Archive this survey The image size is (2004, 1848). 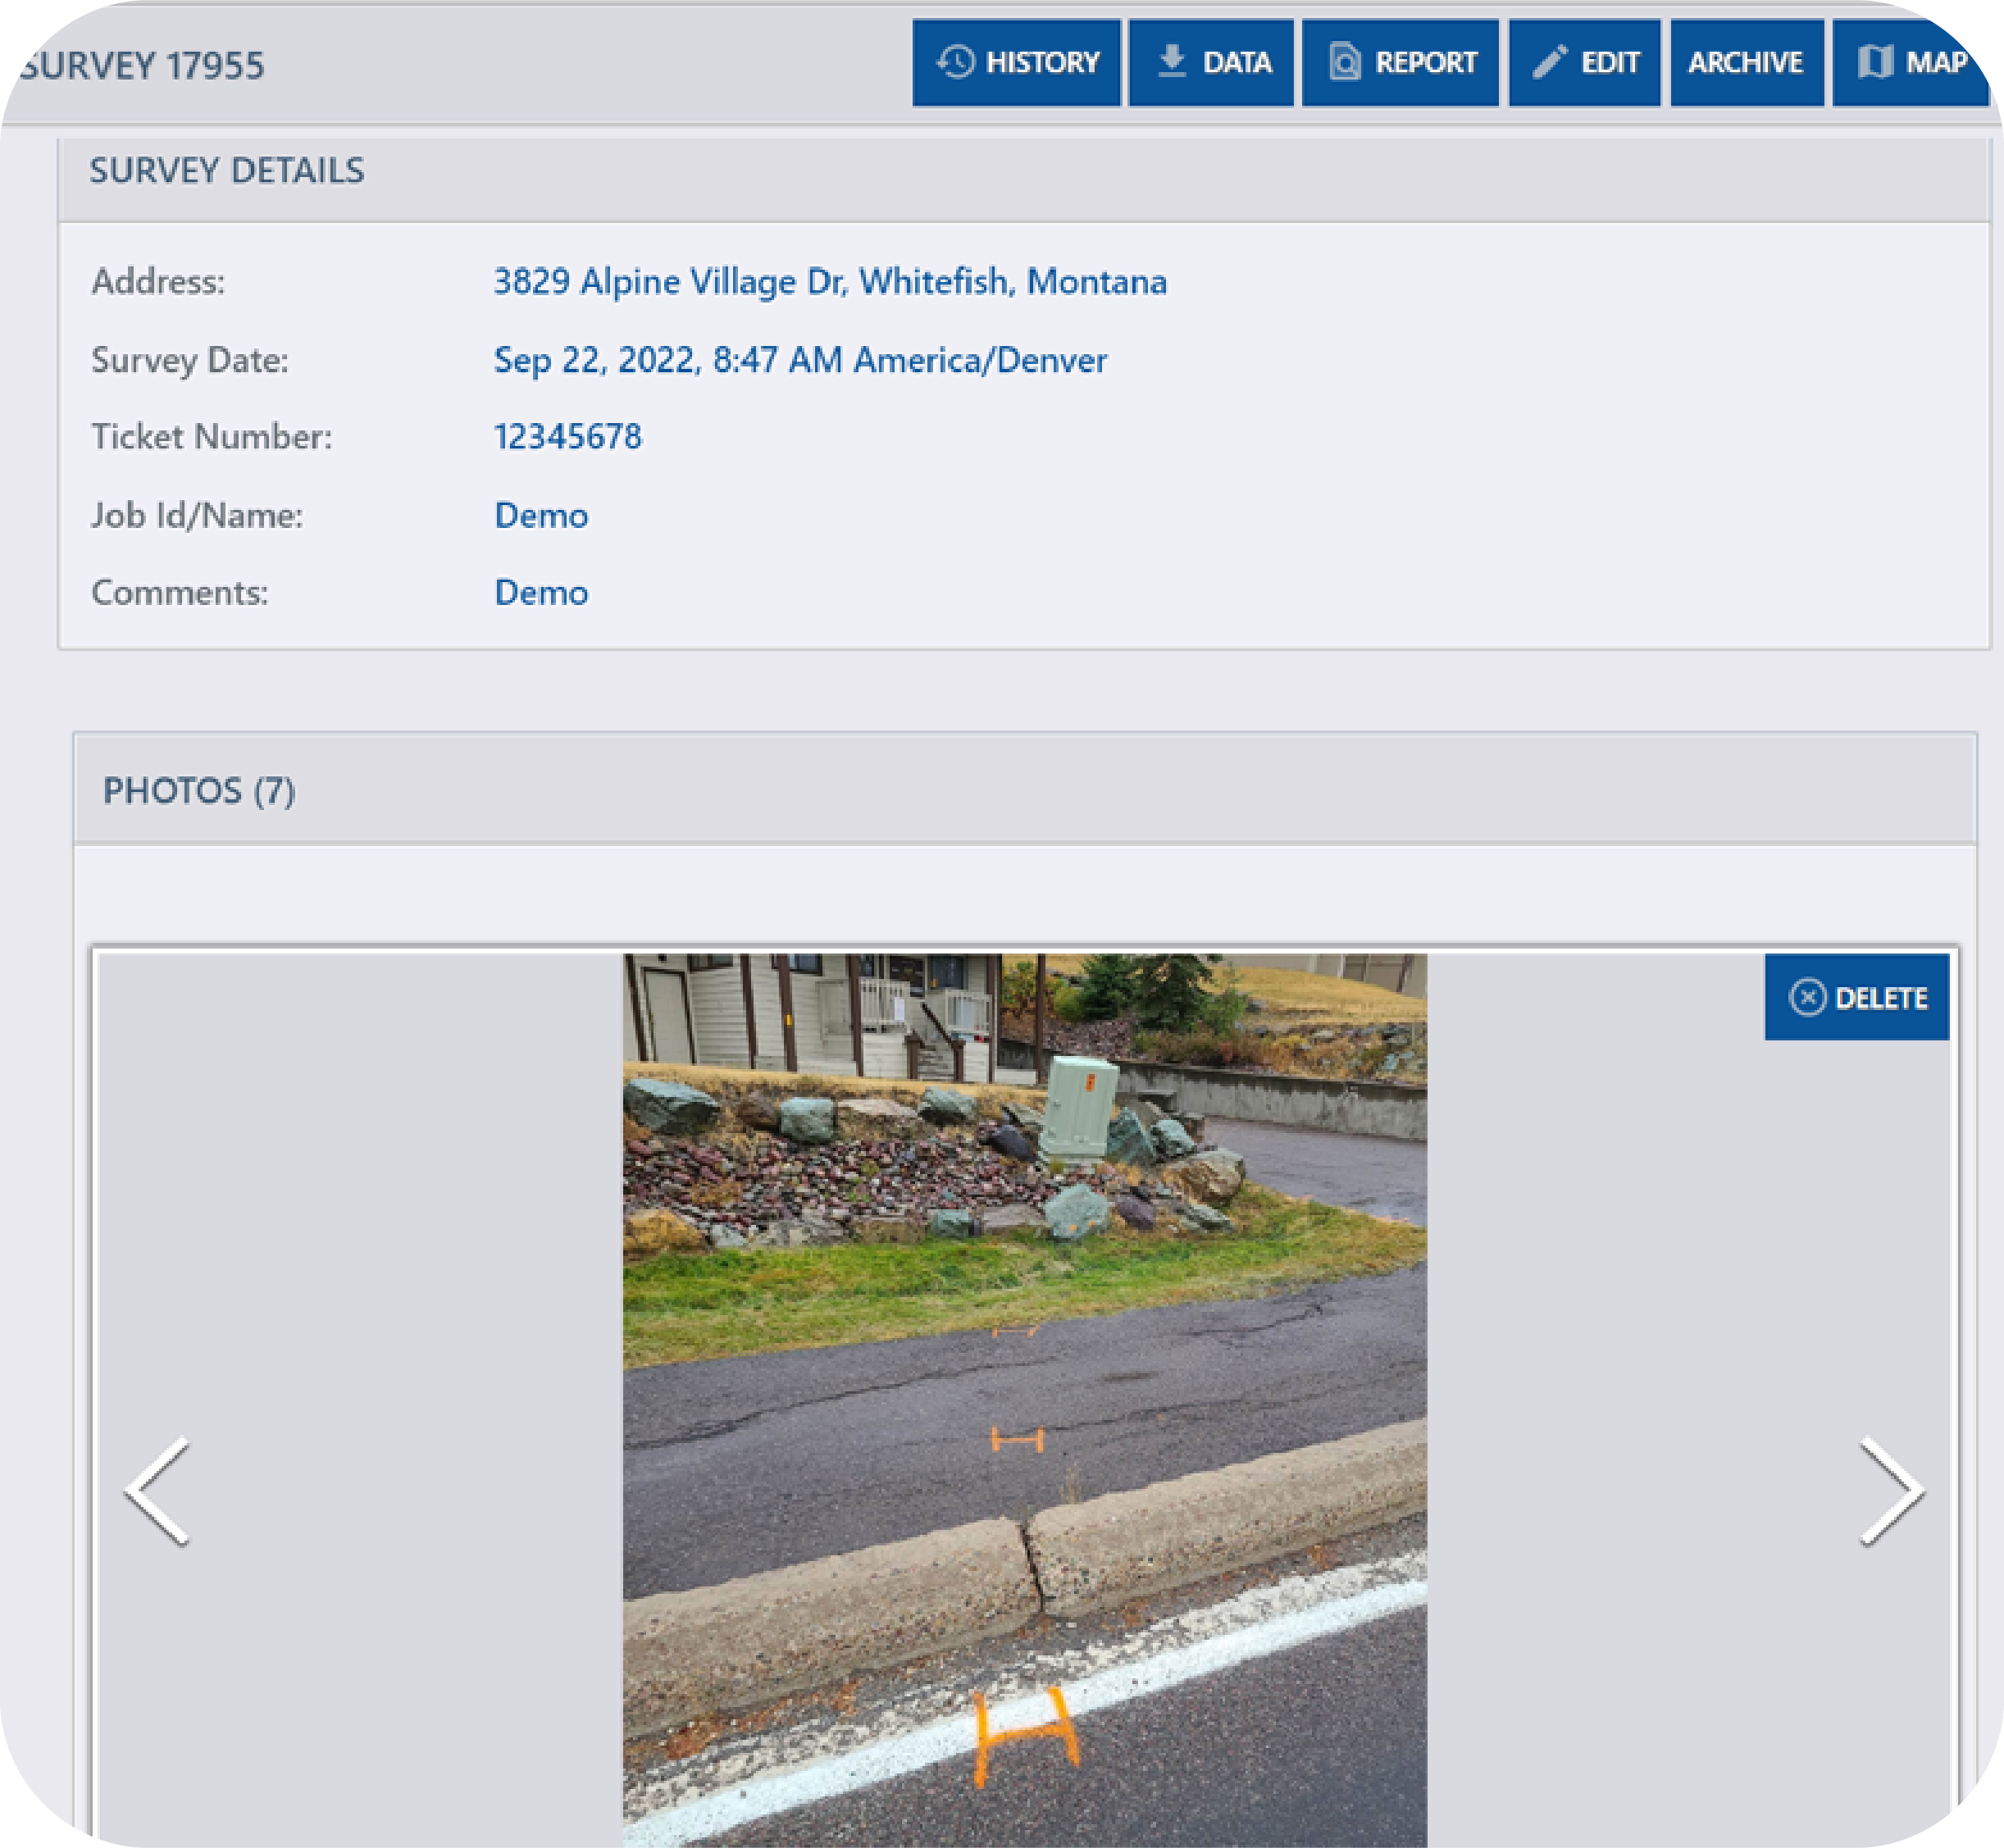click(x=1746, y=63)
